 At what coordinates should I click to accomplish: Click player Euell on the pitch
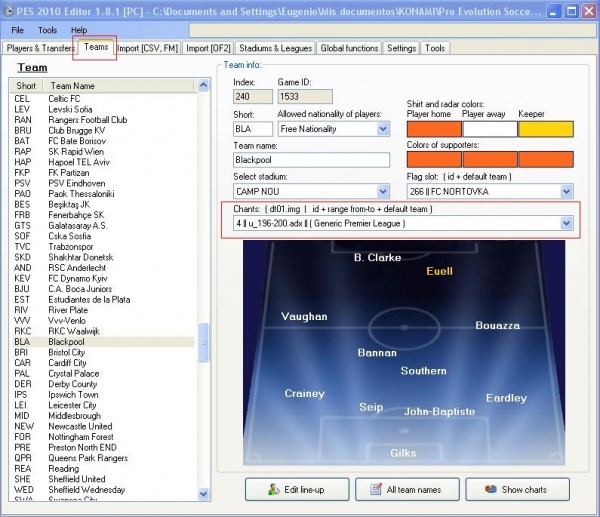pyautogui.click(x=439, y=271)
